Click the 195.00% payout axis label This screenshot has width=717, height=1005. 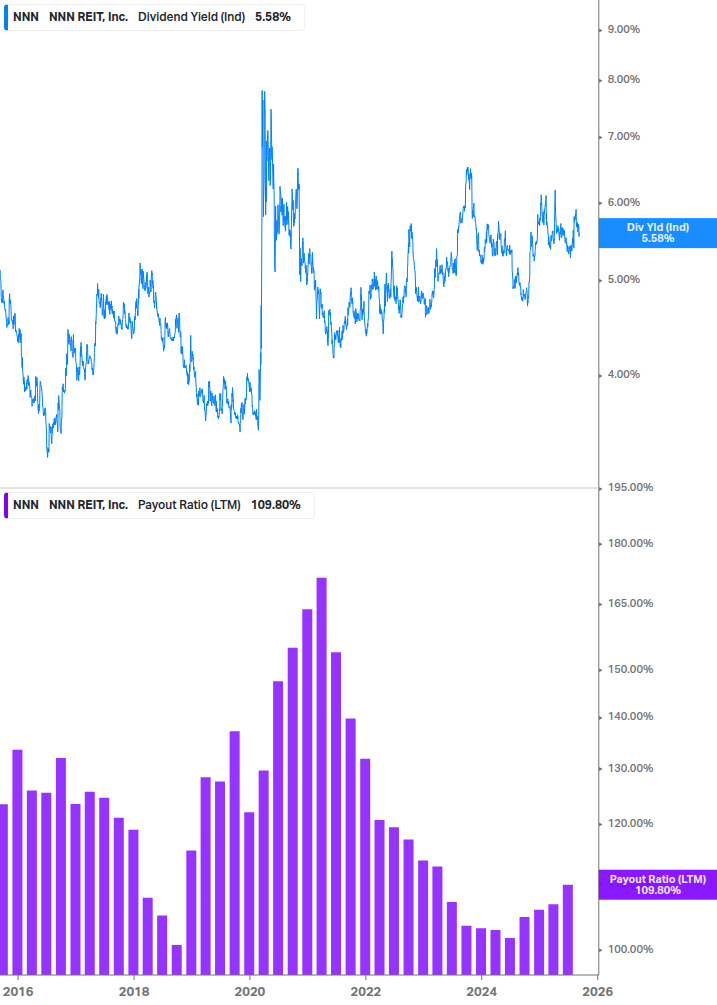pyautogui.click(x=630, y=488)
